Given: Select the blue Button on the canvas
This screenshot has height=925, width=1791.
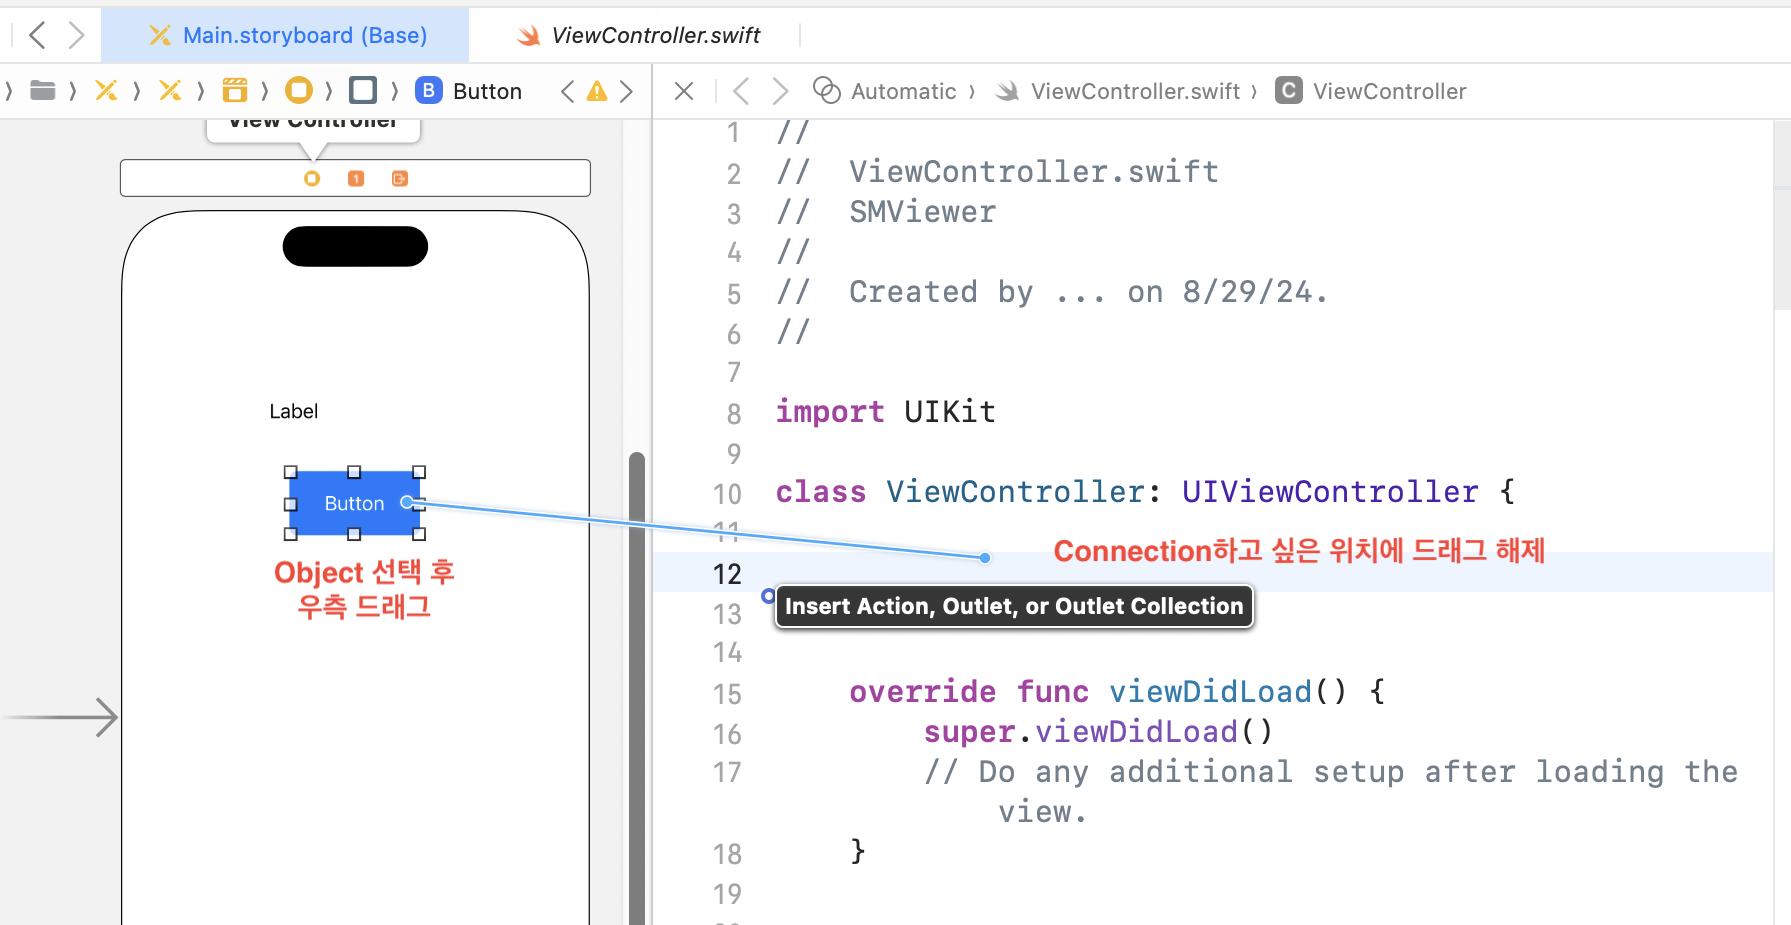Looking at the screenshot, I should coord(354,503).
